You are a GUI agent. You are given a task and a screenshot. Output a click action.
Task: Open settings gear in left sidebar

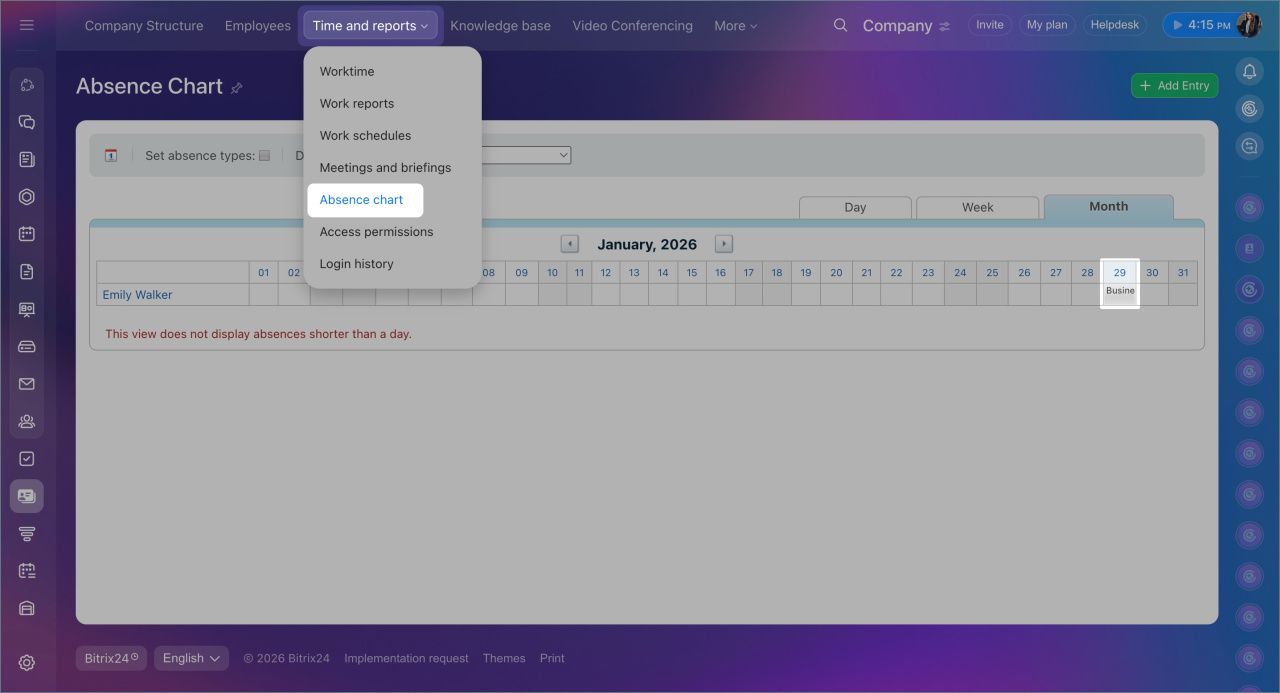point(27,662)
